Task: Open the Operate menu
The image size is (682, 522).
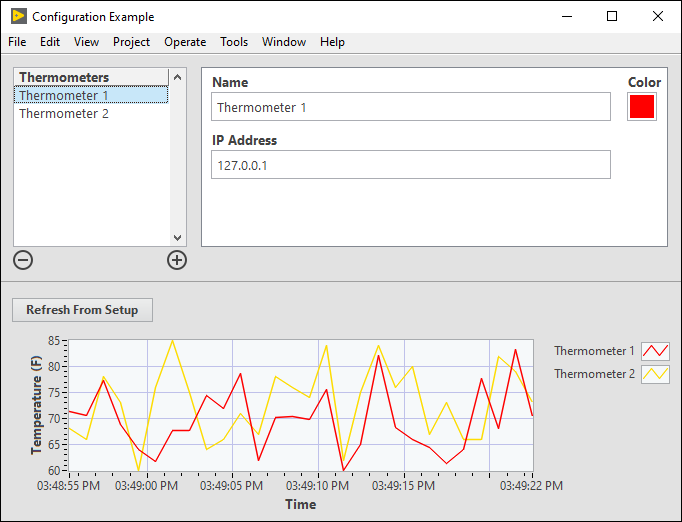Action: 185,42
